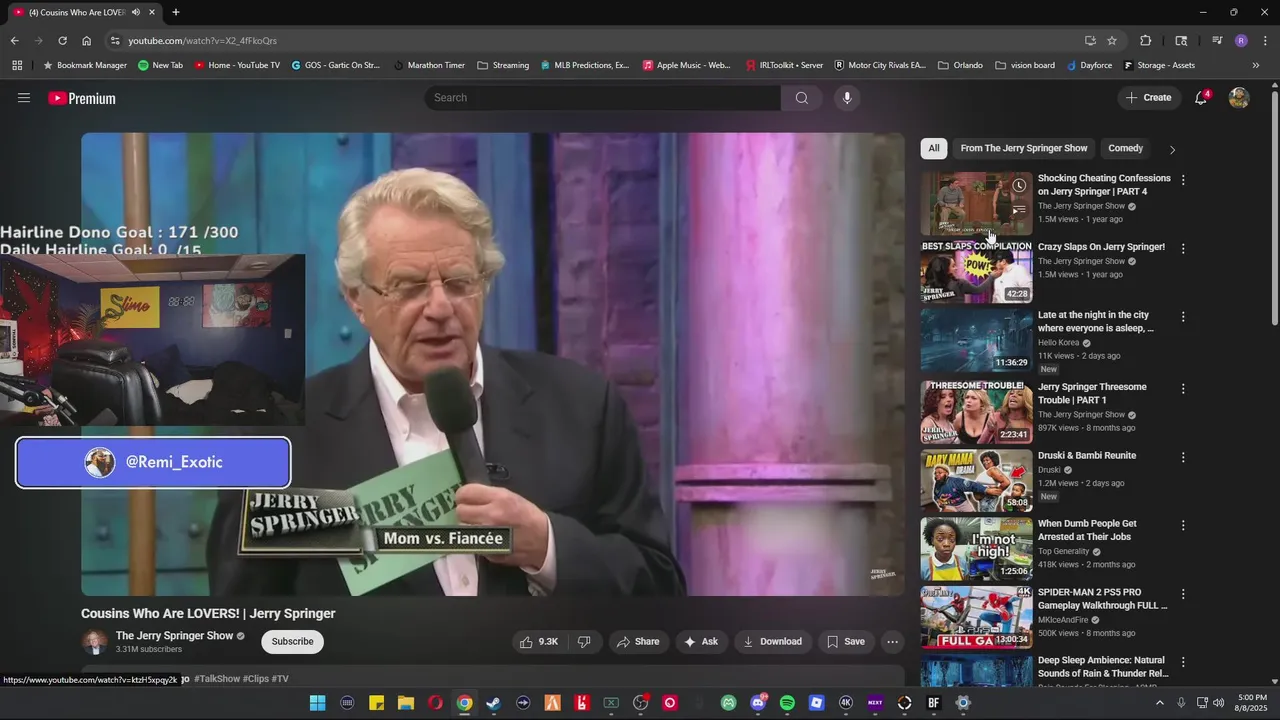1280x720 pixels.
Task: Open a new browser tab
Action: [x=176, y=12]
